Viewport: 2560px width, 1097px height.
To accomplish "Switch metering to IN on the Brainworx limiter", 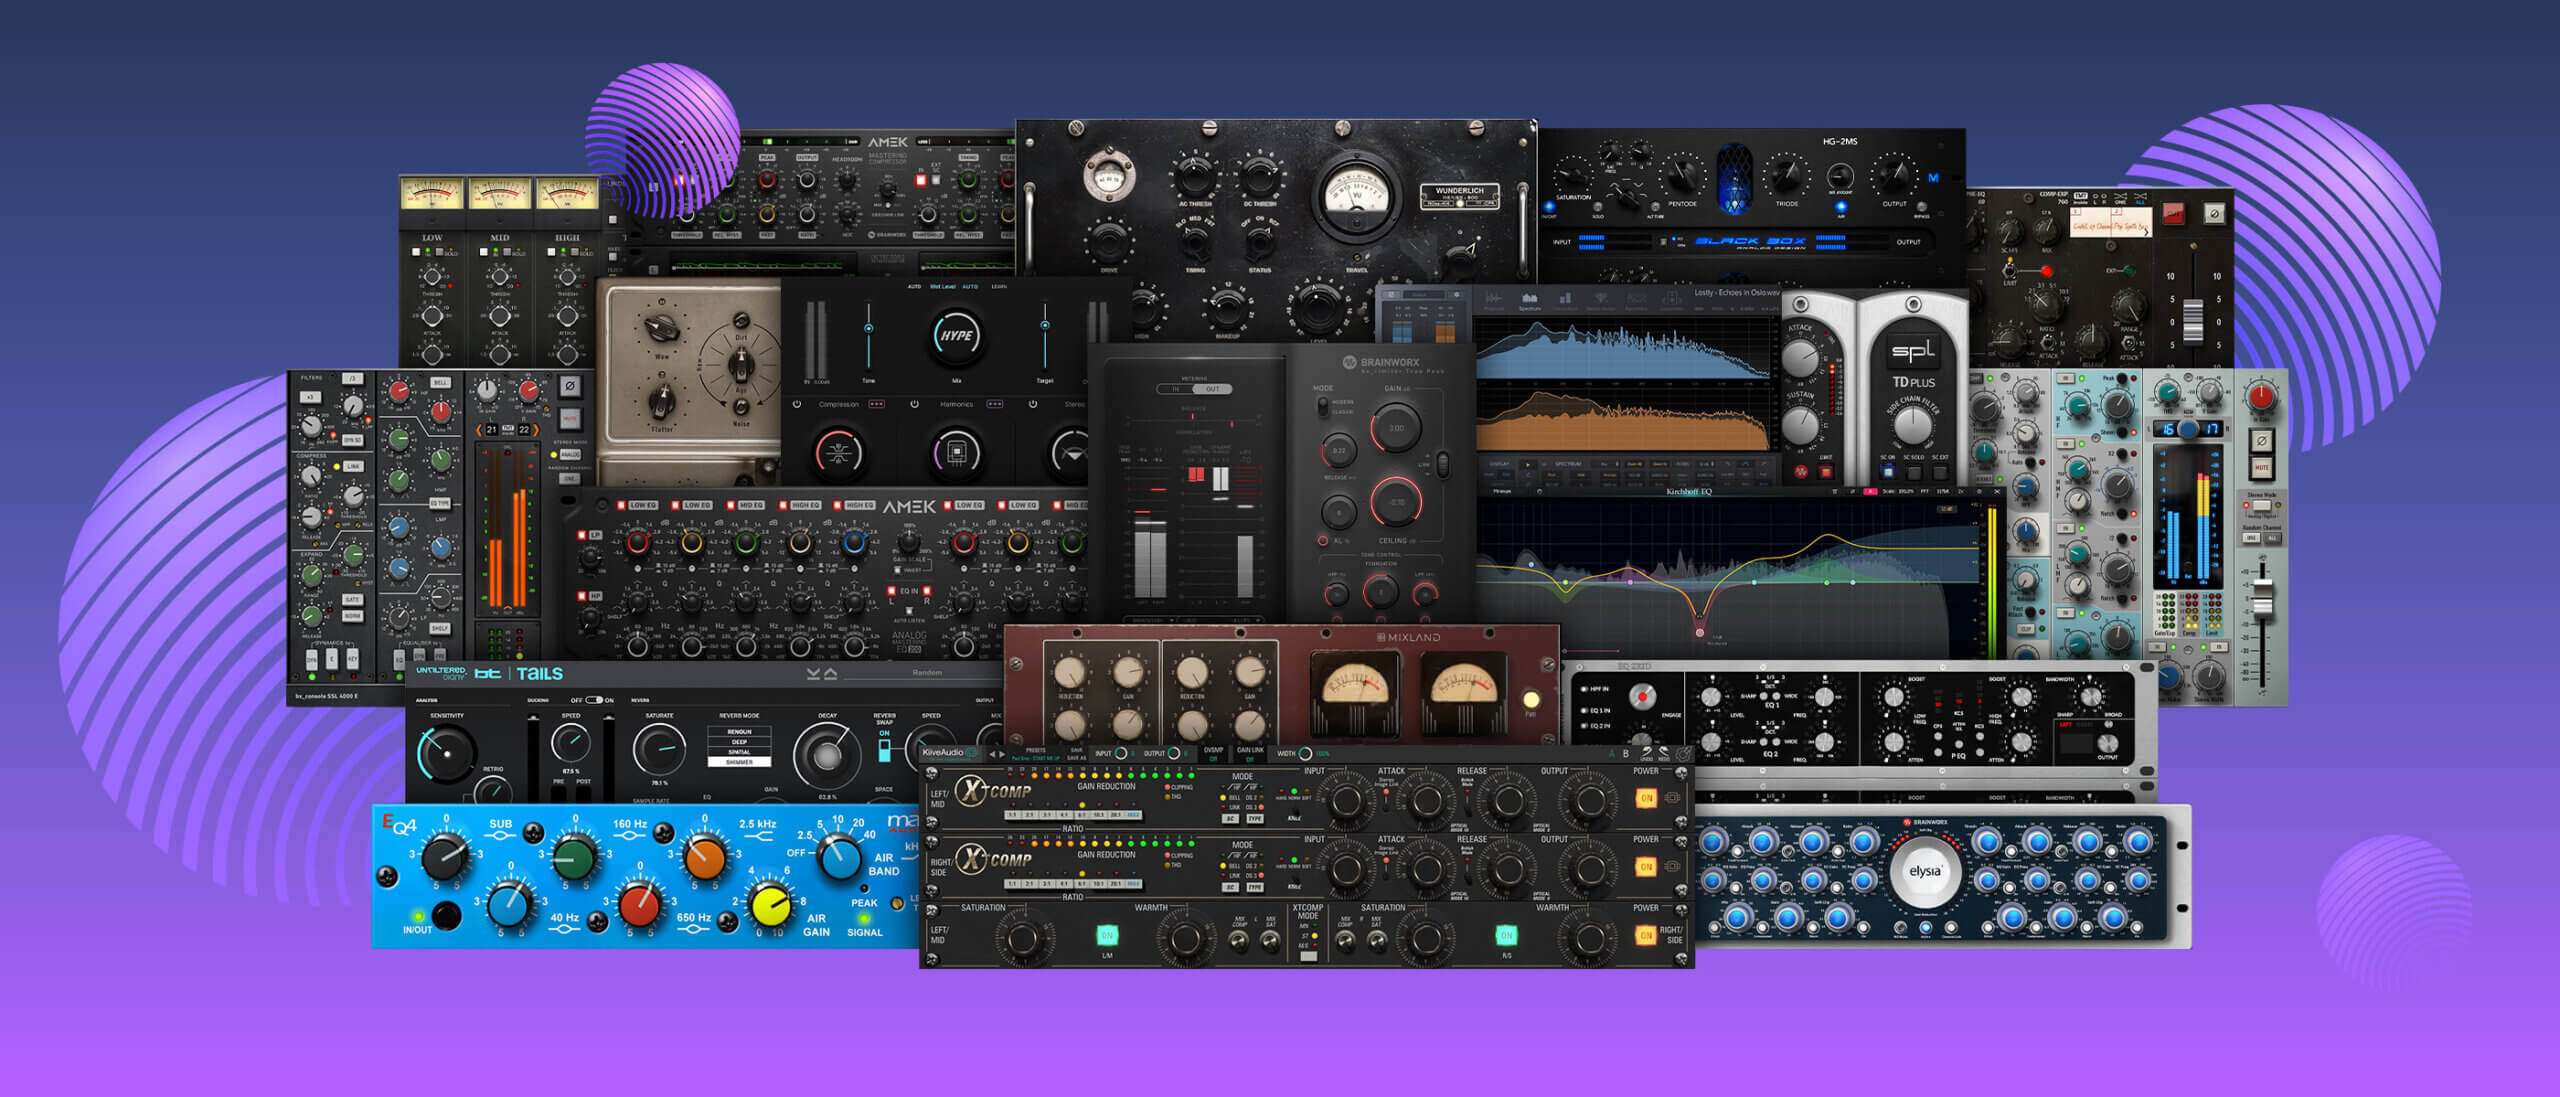I will tap(1177, 389).
